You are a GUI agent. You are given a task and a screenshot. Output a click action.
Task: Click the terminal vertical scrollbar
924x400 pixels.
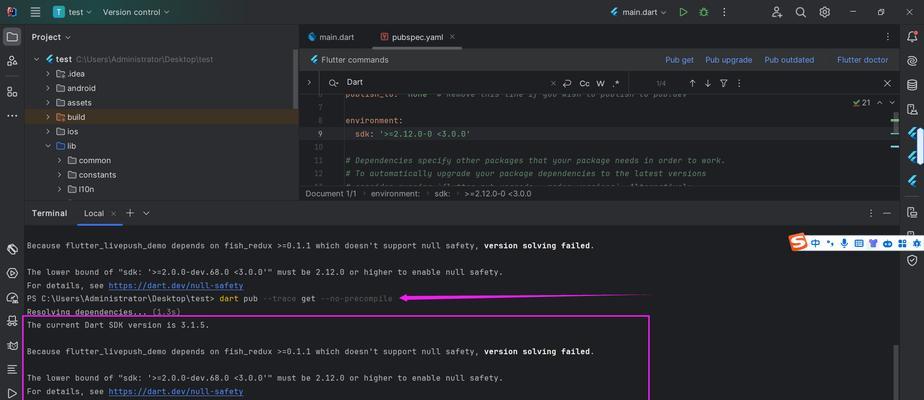(x=897, y=372)
